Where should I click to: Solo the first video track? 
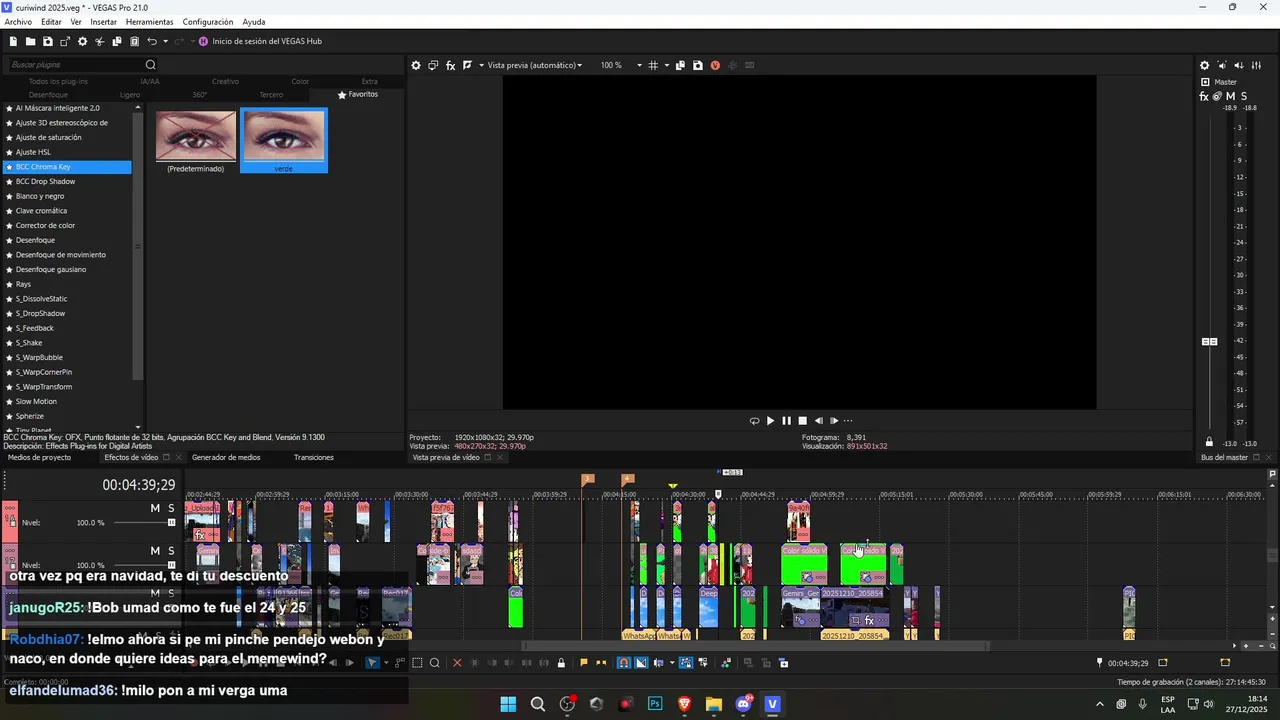pos(171,508)
